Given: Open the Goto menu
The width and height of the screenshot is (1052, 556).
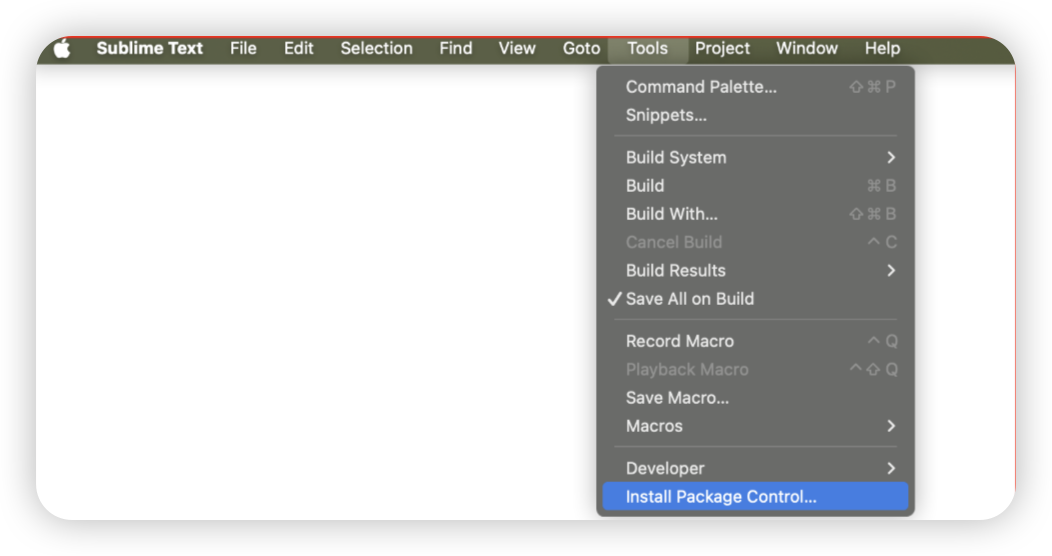Looking at the screenshot, I should click(x=581, y=48).
